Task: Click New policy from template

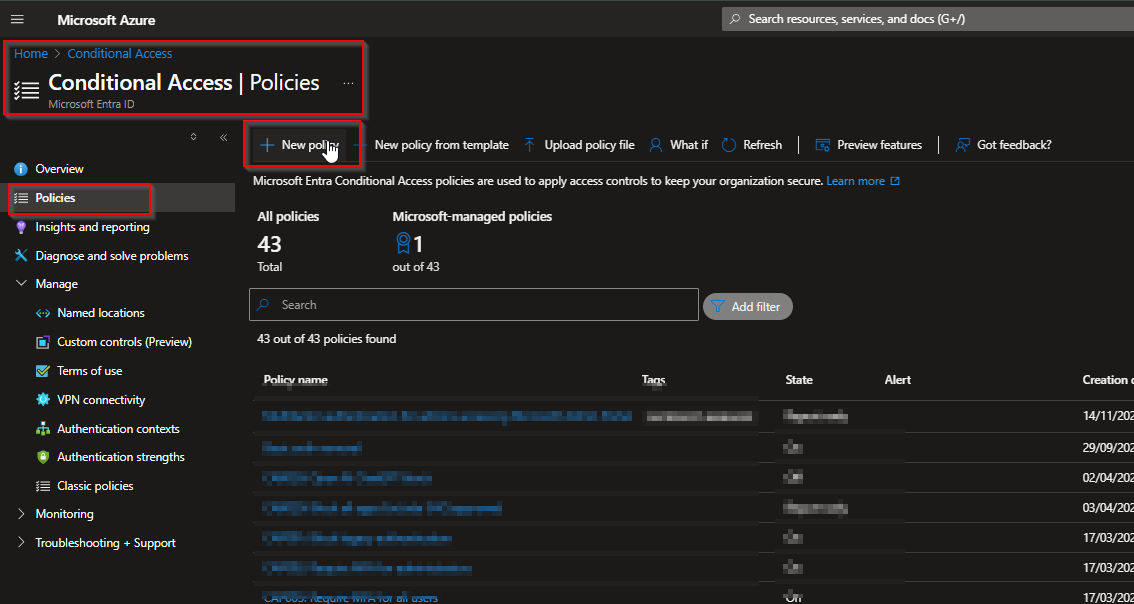Action: [x=441, y=145]
